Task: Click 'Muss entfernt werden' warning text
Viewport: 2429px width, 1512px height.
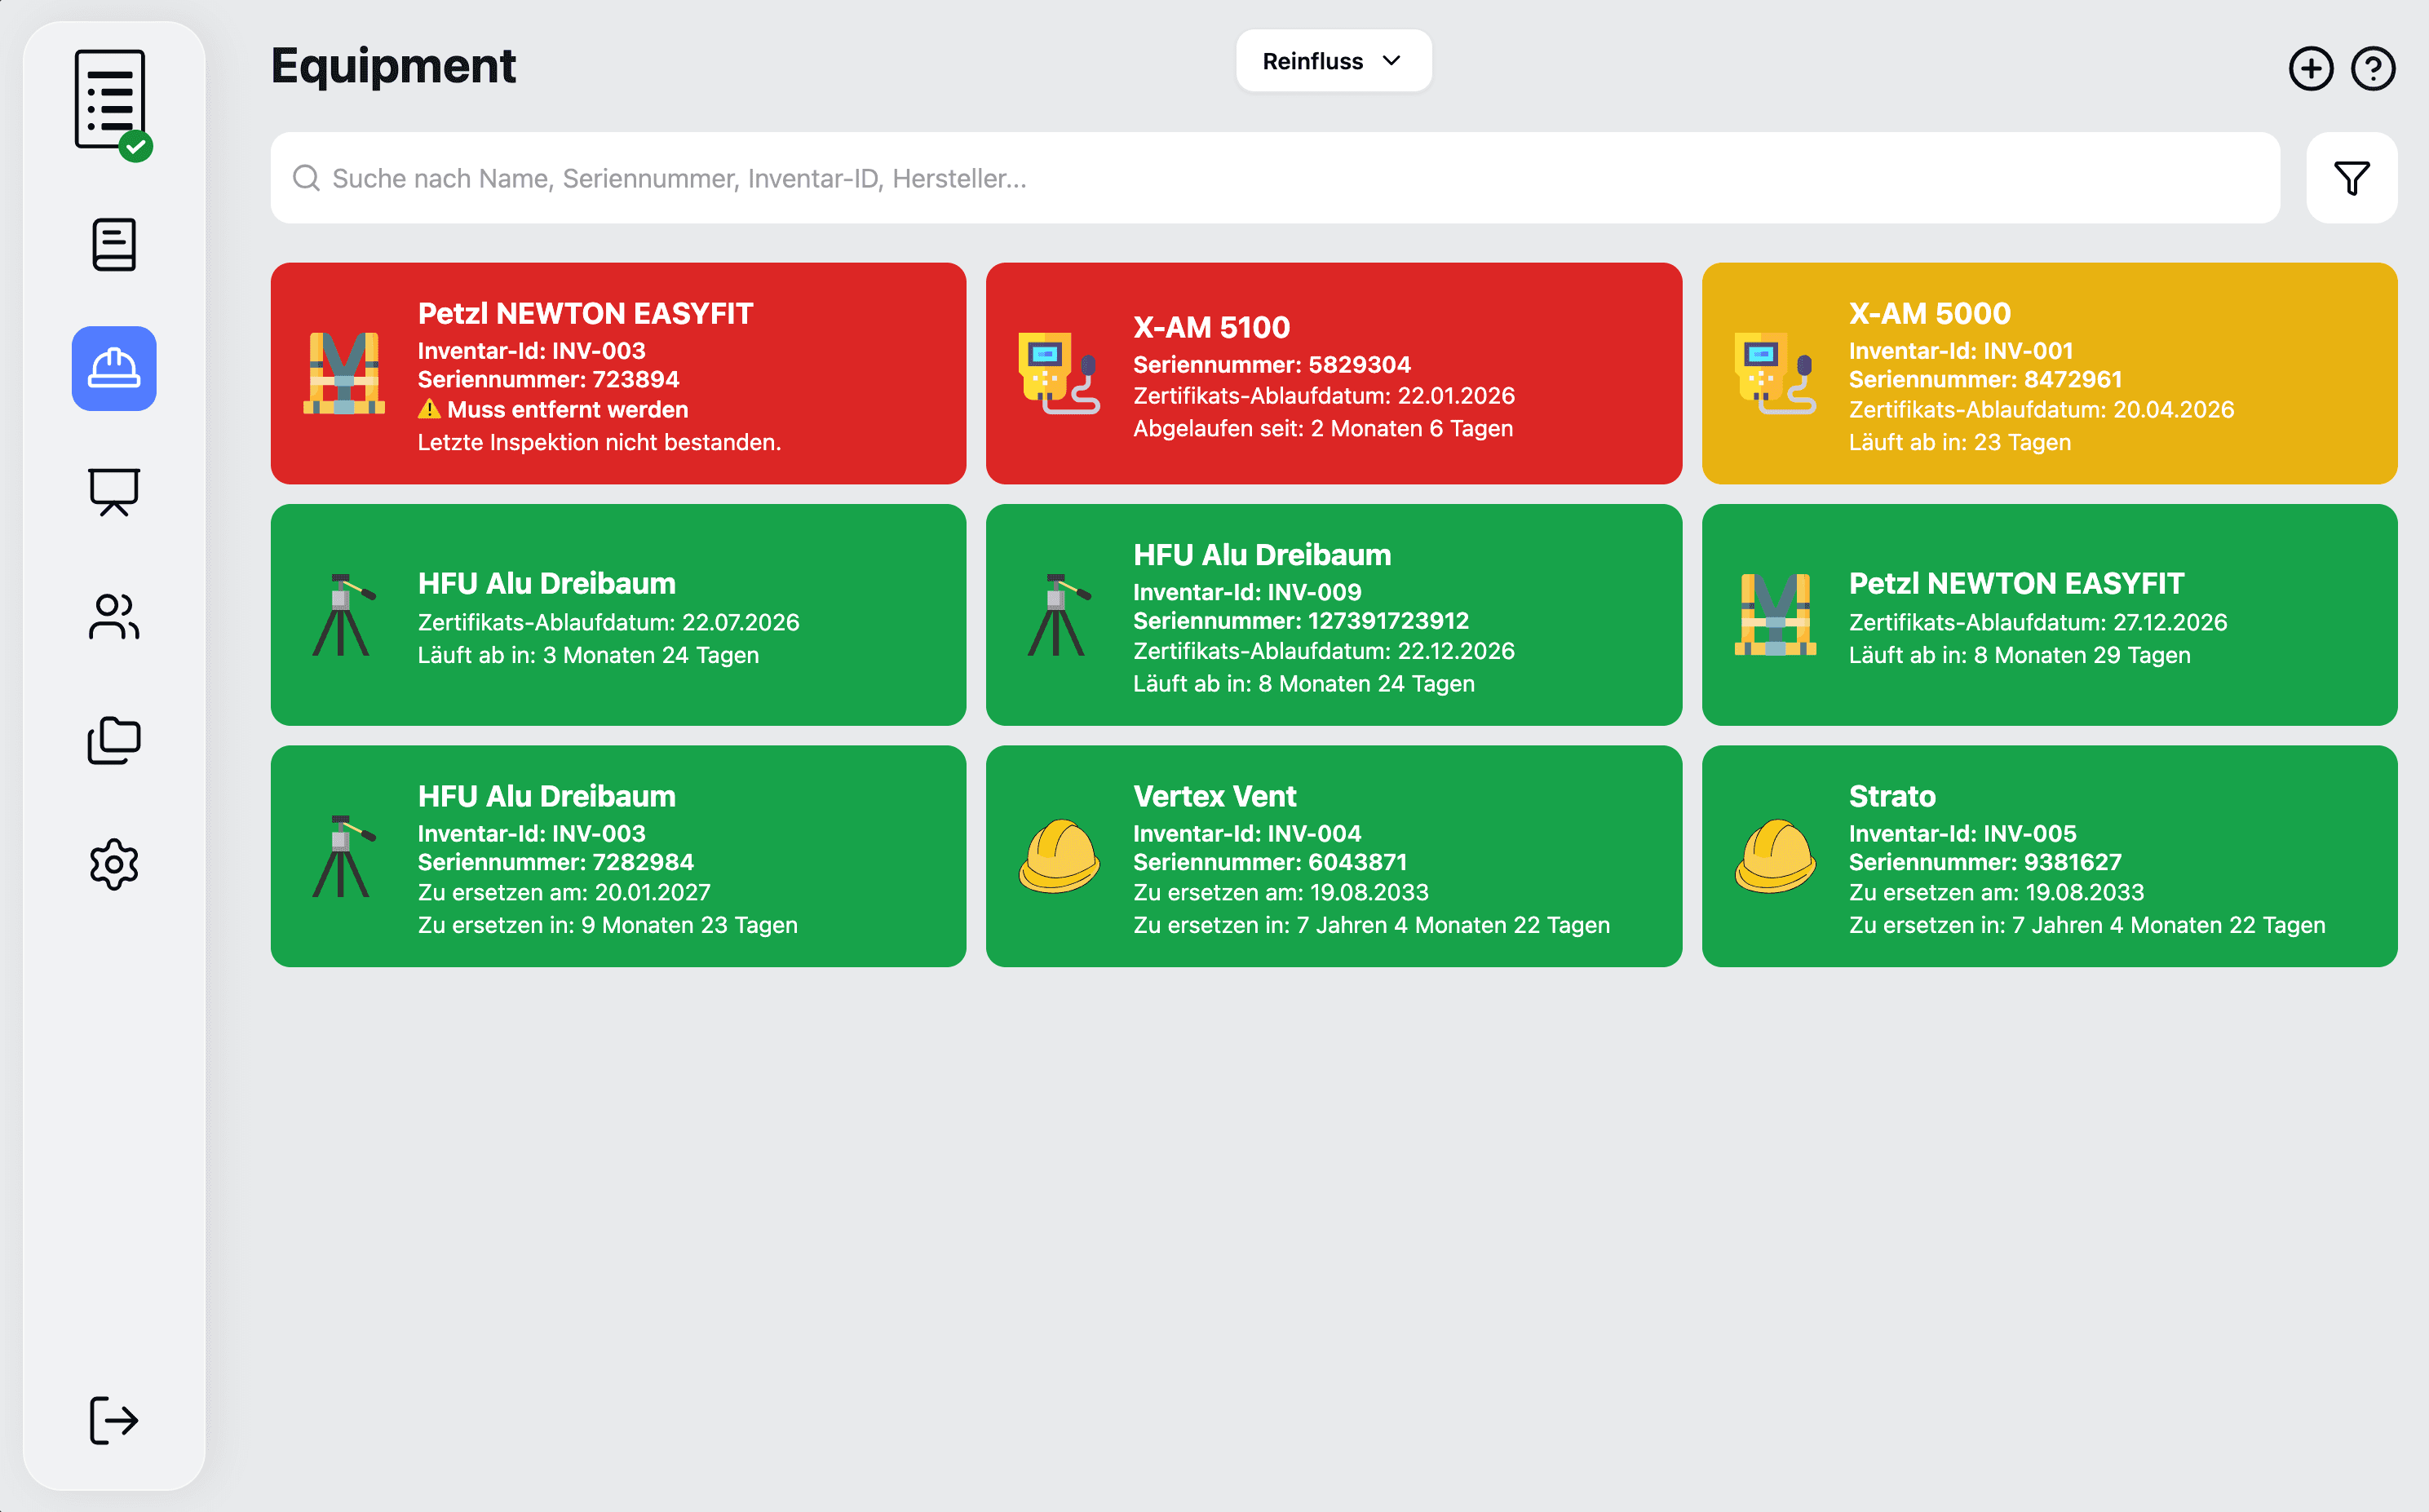Action: click(x=568, y=409)
